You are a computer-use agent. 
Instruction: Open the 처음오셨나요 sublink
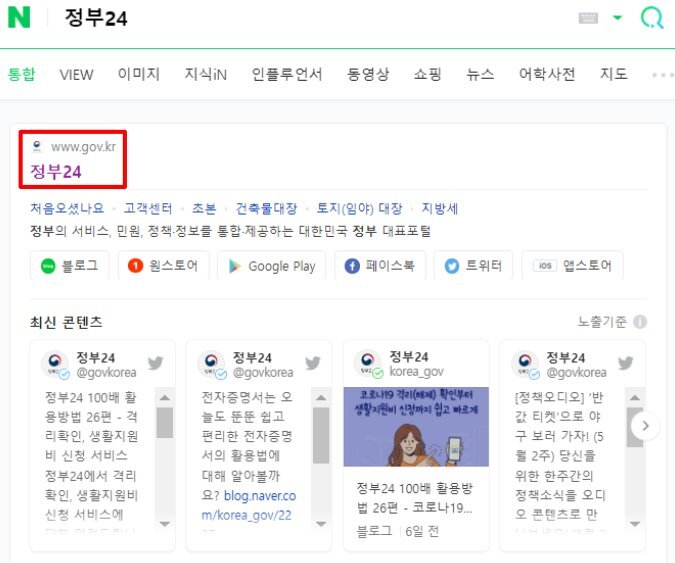click(67, 208)
